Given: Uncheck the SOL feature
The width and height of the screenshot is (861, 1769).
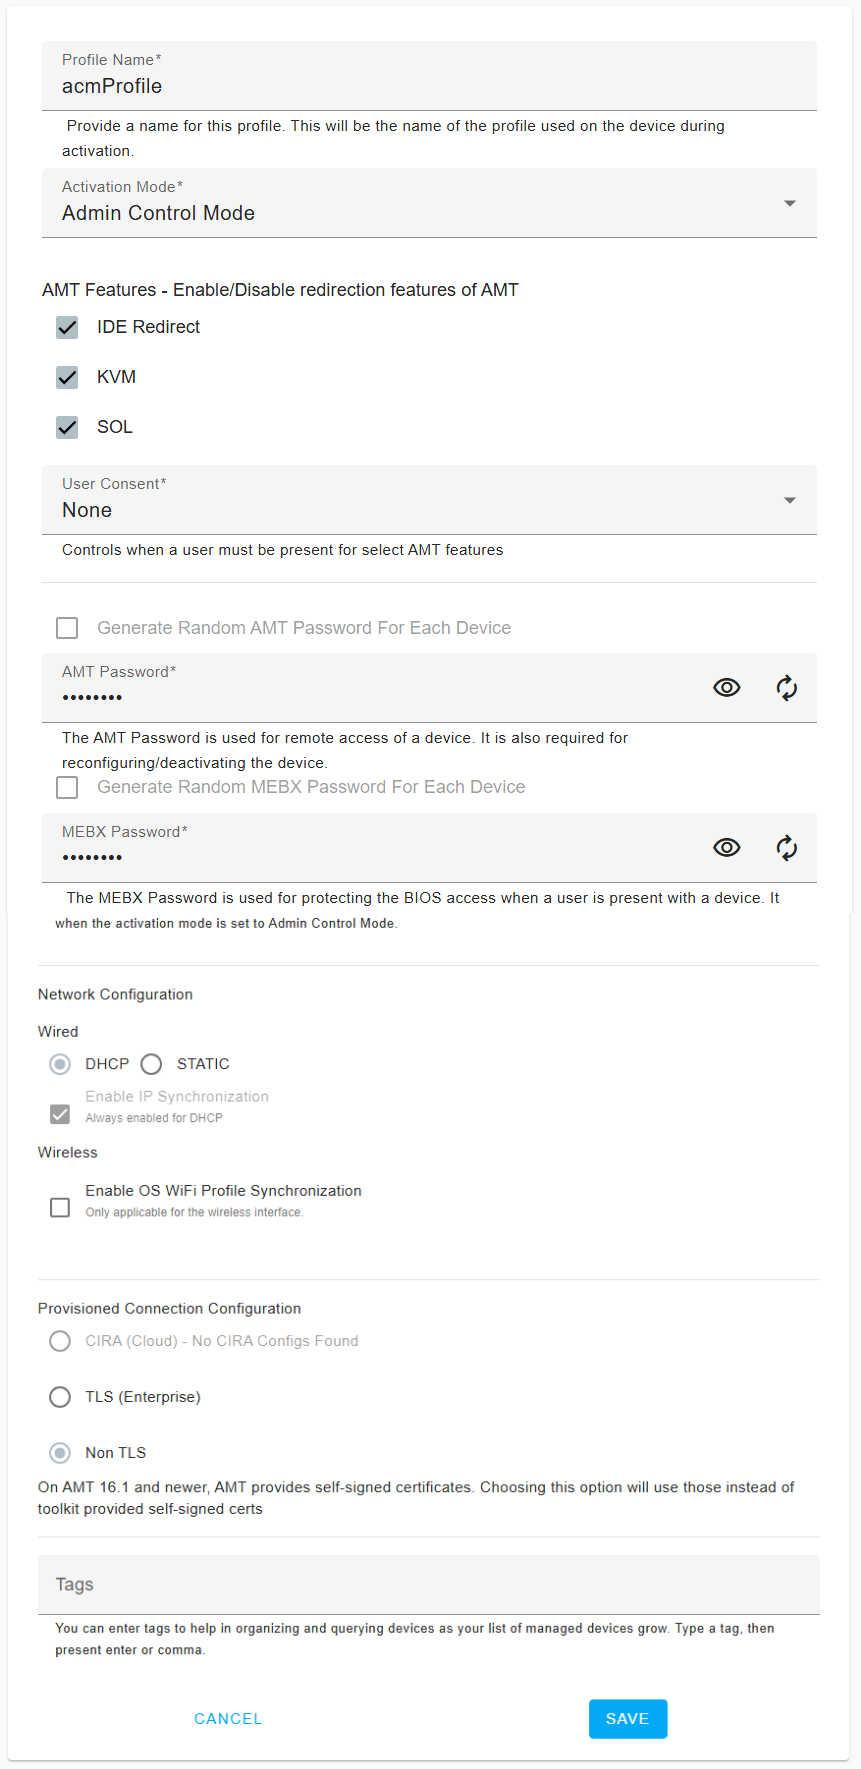Looking at the screenshot, I should (66, 427).
